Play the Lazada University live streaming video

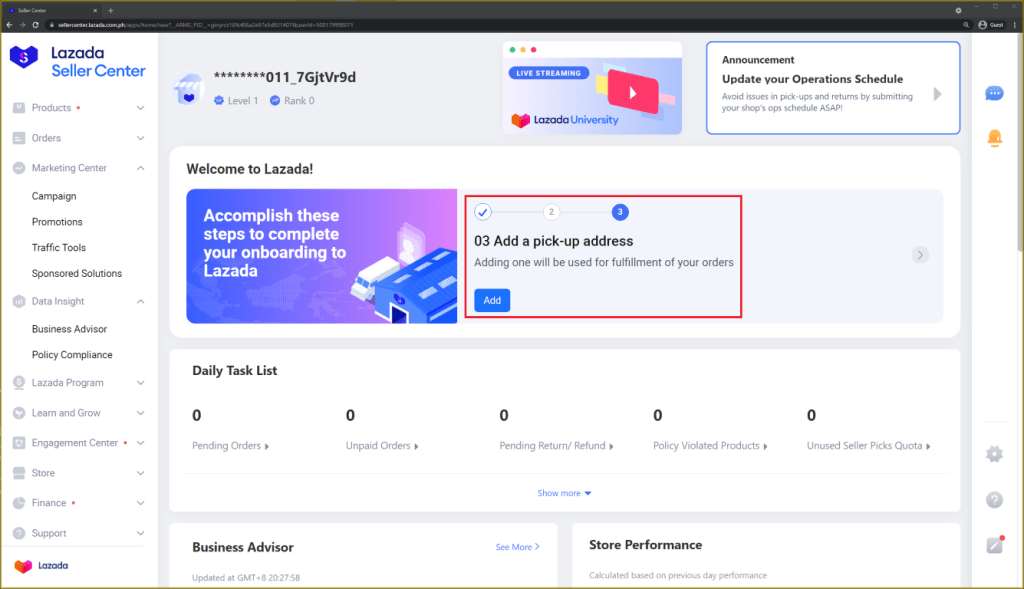click(x=629, y=92)
